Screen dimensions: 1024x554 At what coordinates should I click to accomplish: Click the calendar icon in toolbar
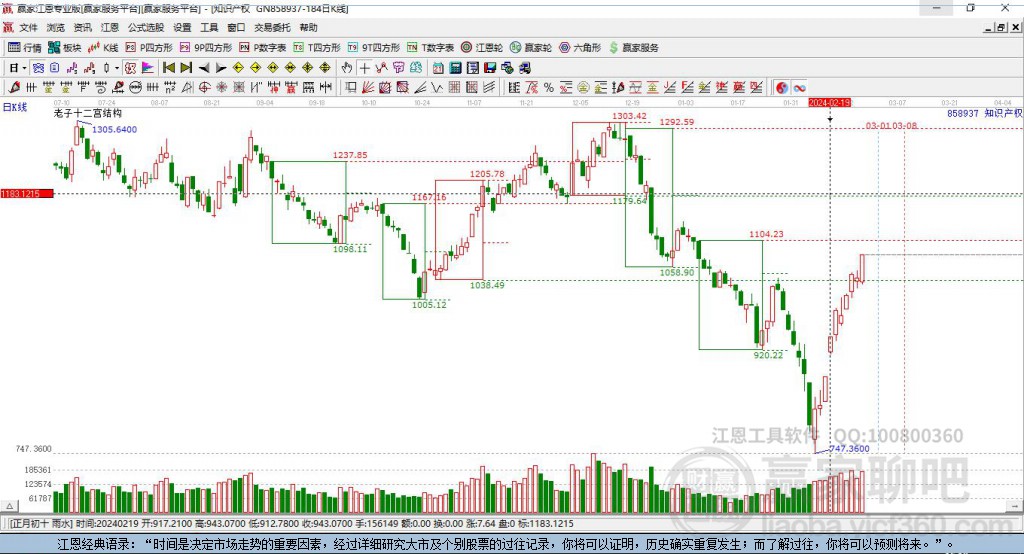438,68
